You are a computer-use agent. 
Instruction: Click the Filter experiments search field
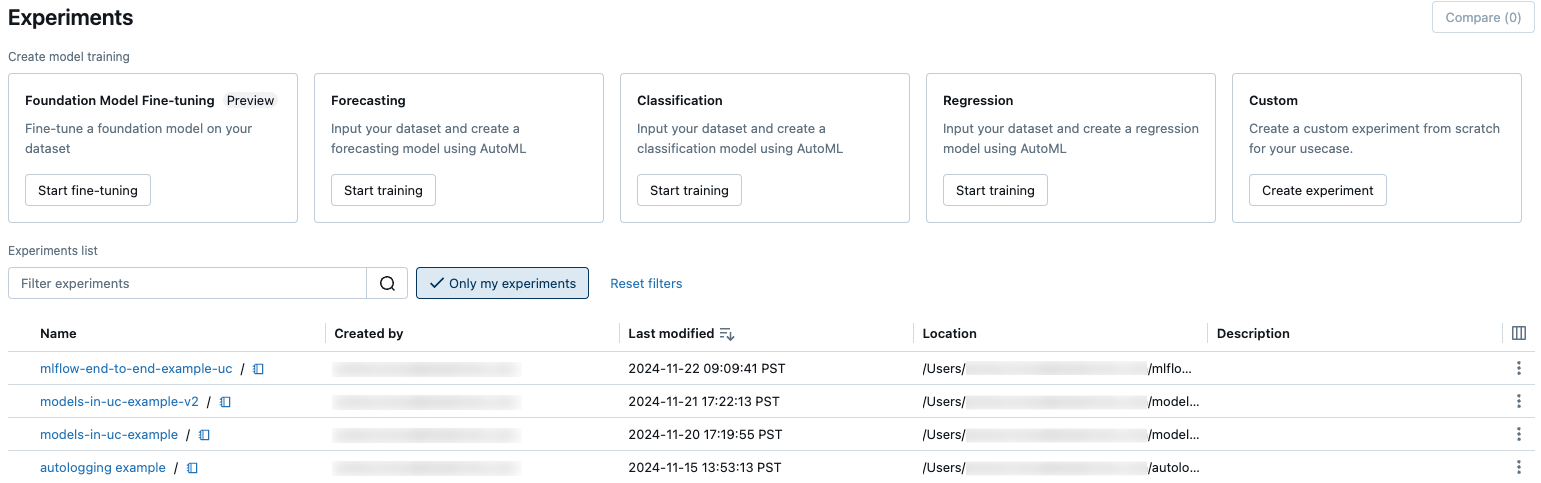tap(188, 283)
